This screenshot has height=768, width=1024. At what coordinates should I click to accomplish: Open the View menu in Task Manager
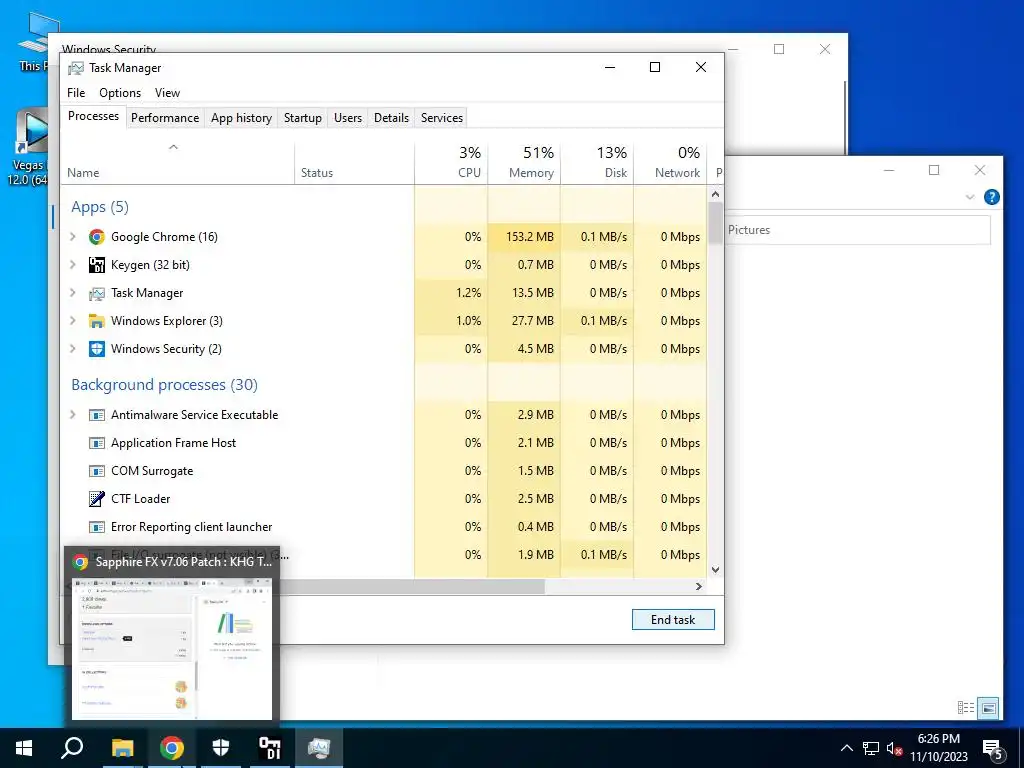[167, 93]
